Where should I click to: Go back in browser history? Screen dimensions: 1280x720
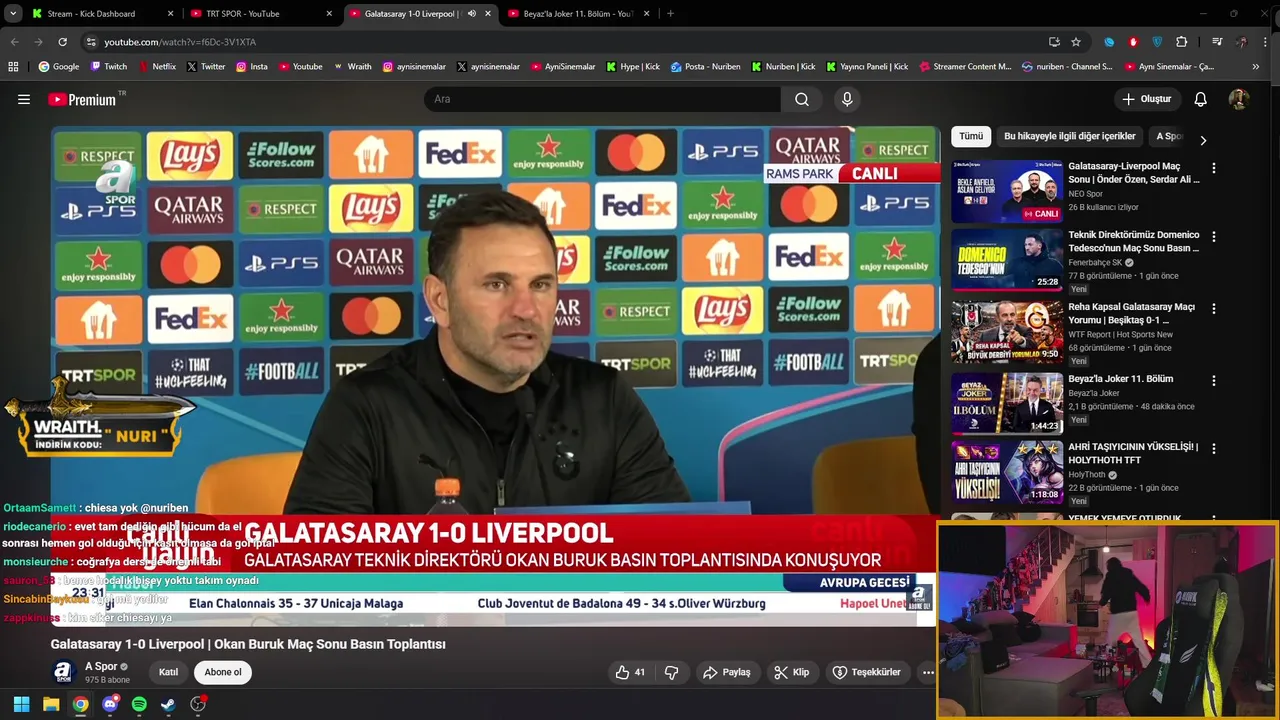pos(14,42)
